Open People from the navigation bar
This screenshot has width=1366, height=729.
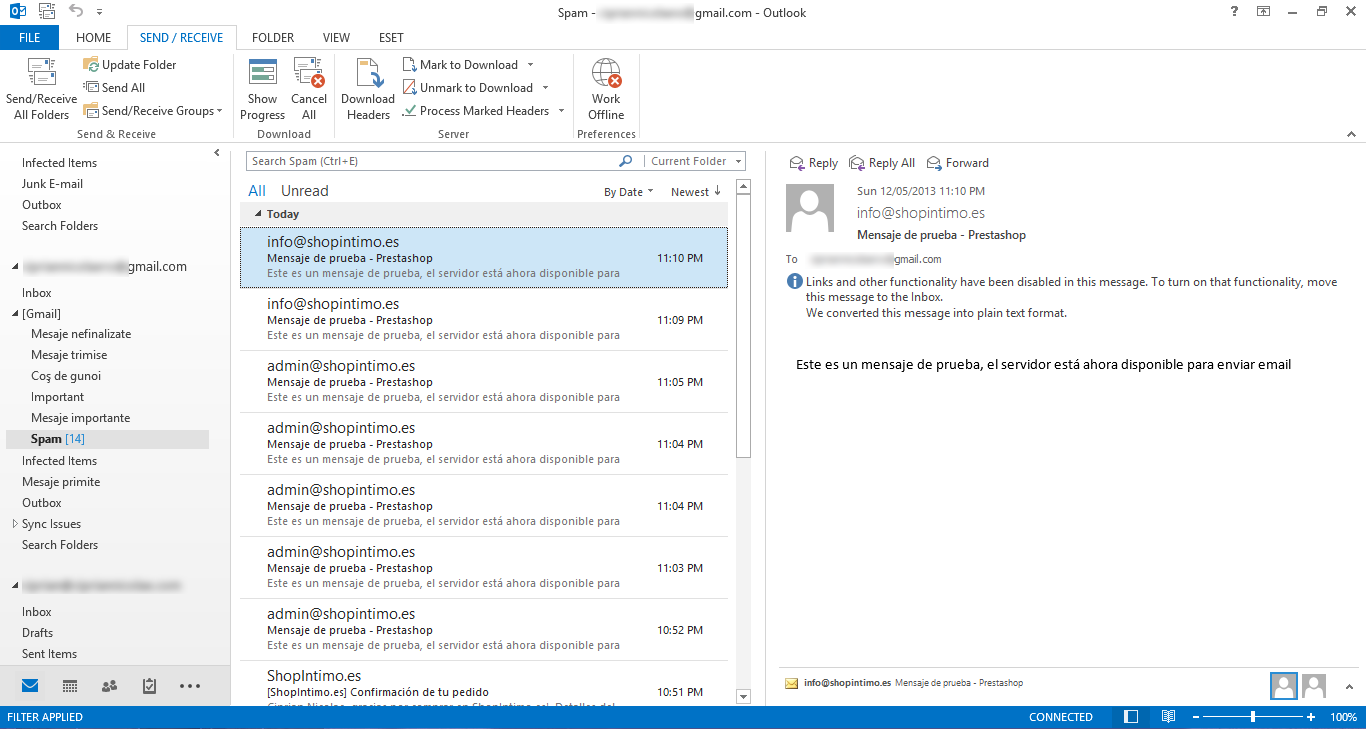(x=110, y=686)
